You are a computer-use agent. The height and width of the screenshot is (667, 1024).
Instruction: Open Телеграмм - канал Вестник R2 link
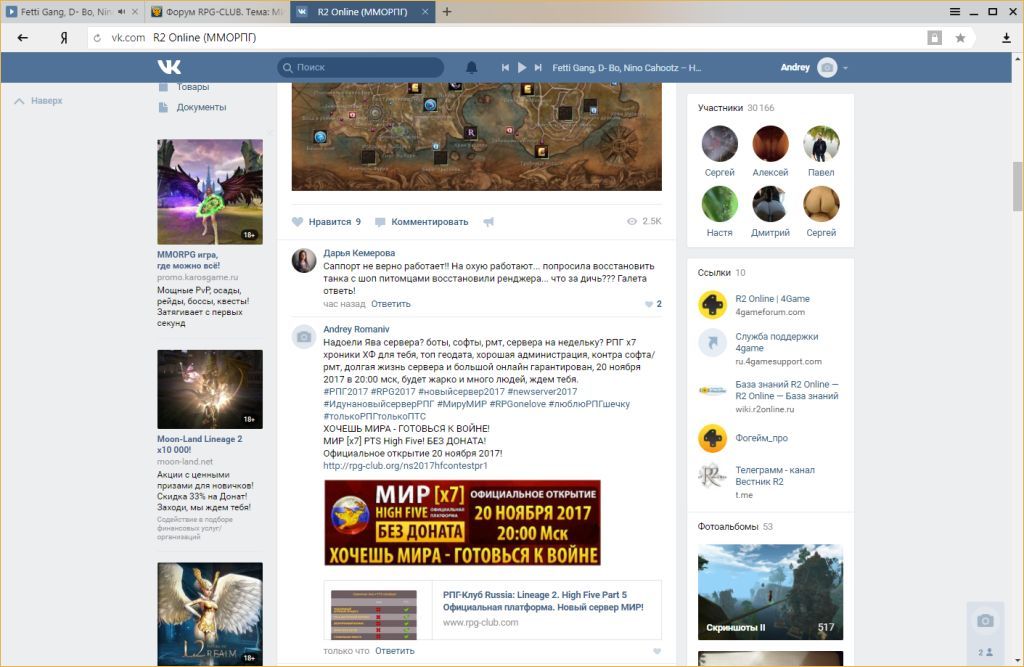(775, 476)
